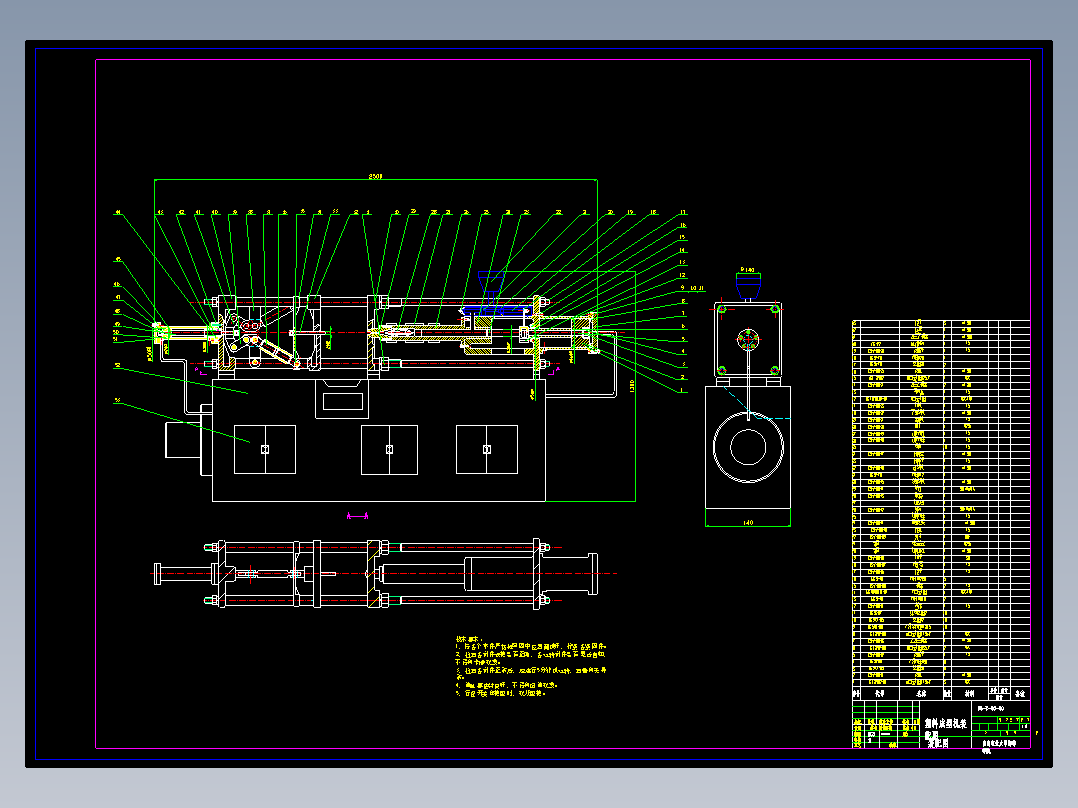Click the right cabinet door on machine base
The height and width of the screenshot is (808, 1078).
(487, 449)
